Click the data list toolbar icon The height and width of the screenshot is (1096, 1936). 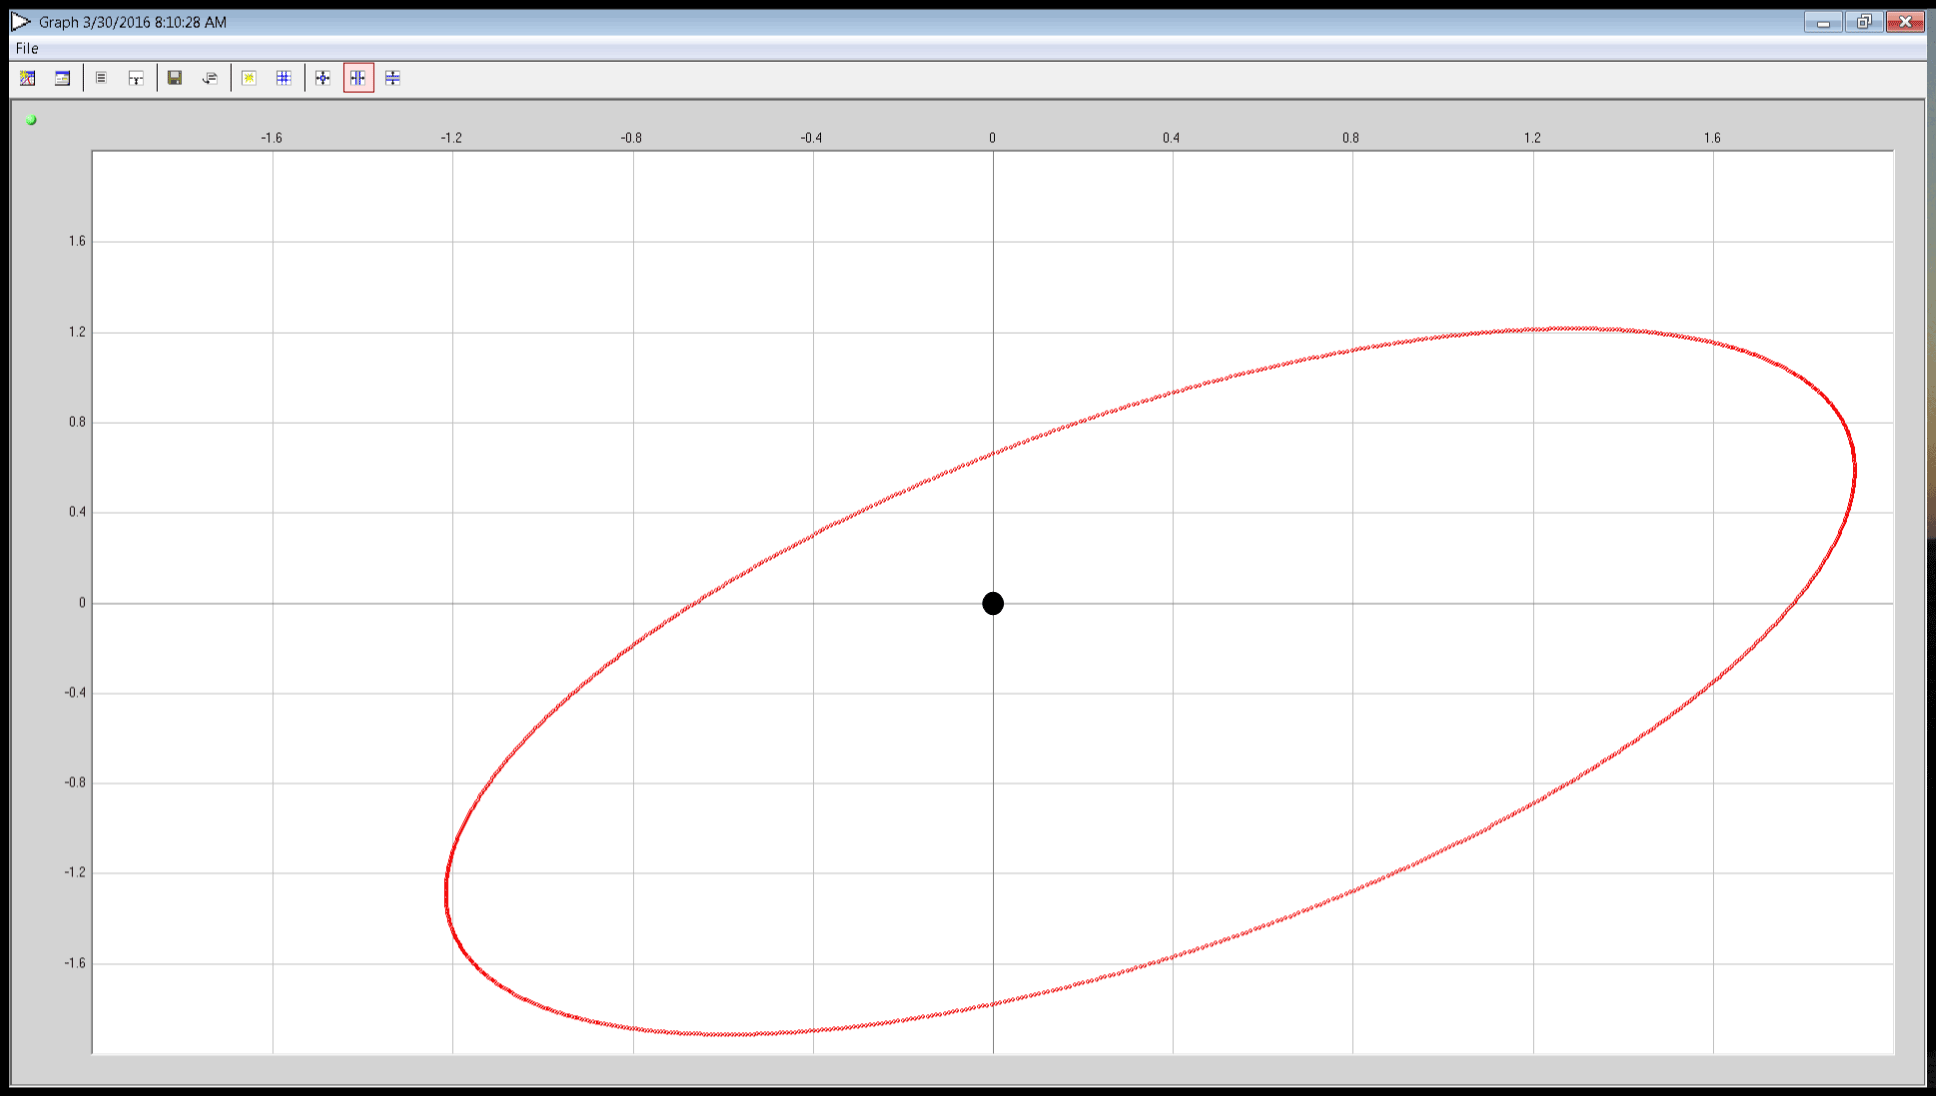point(100,78)
